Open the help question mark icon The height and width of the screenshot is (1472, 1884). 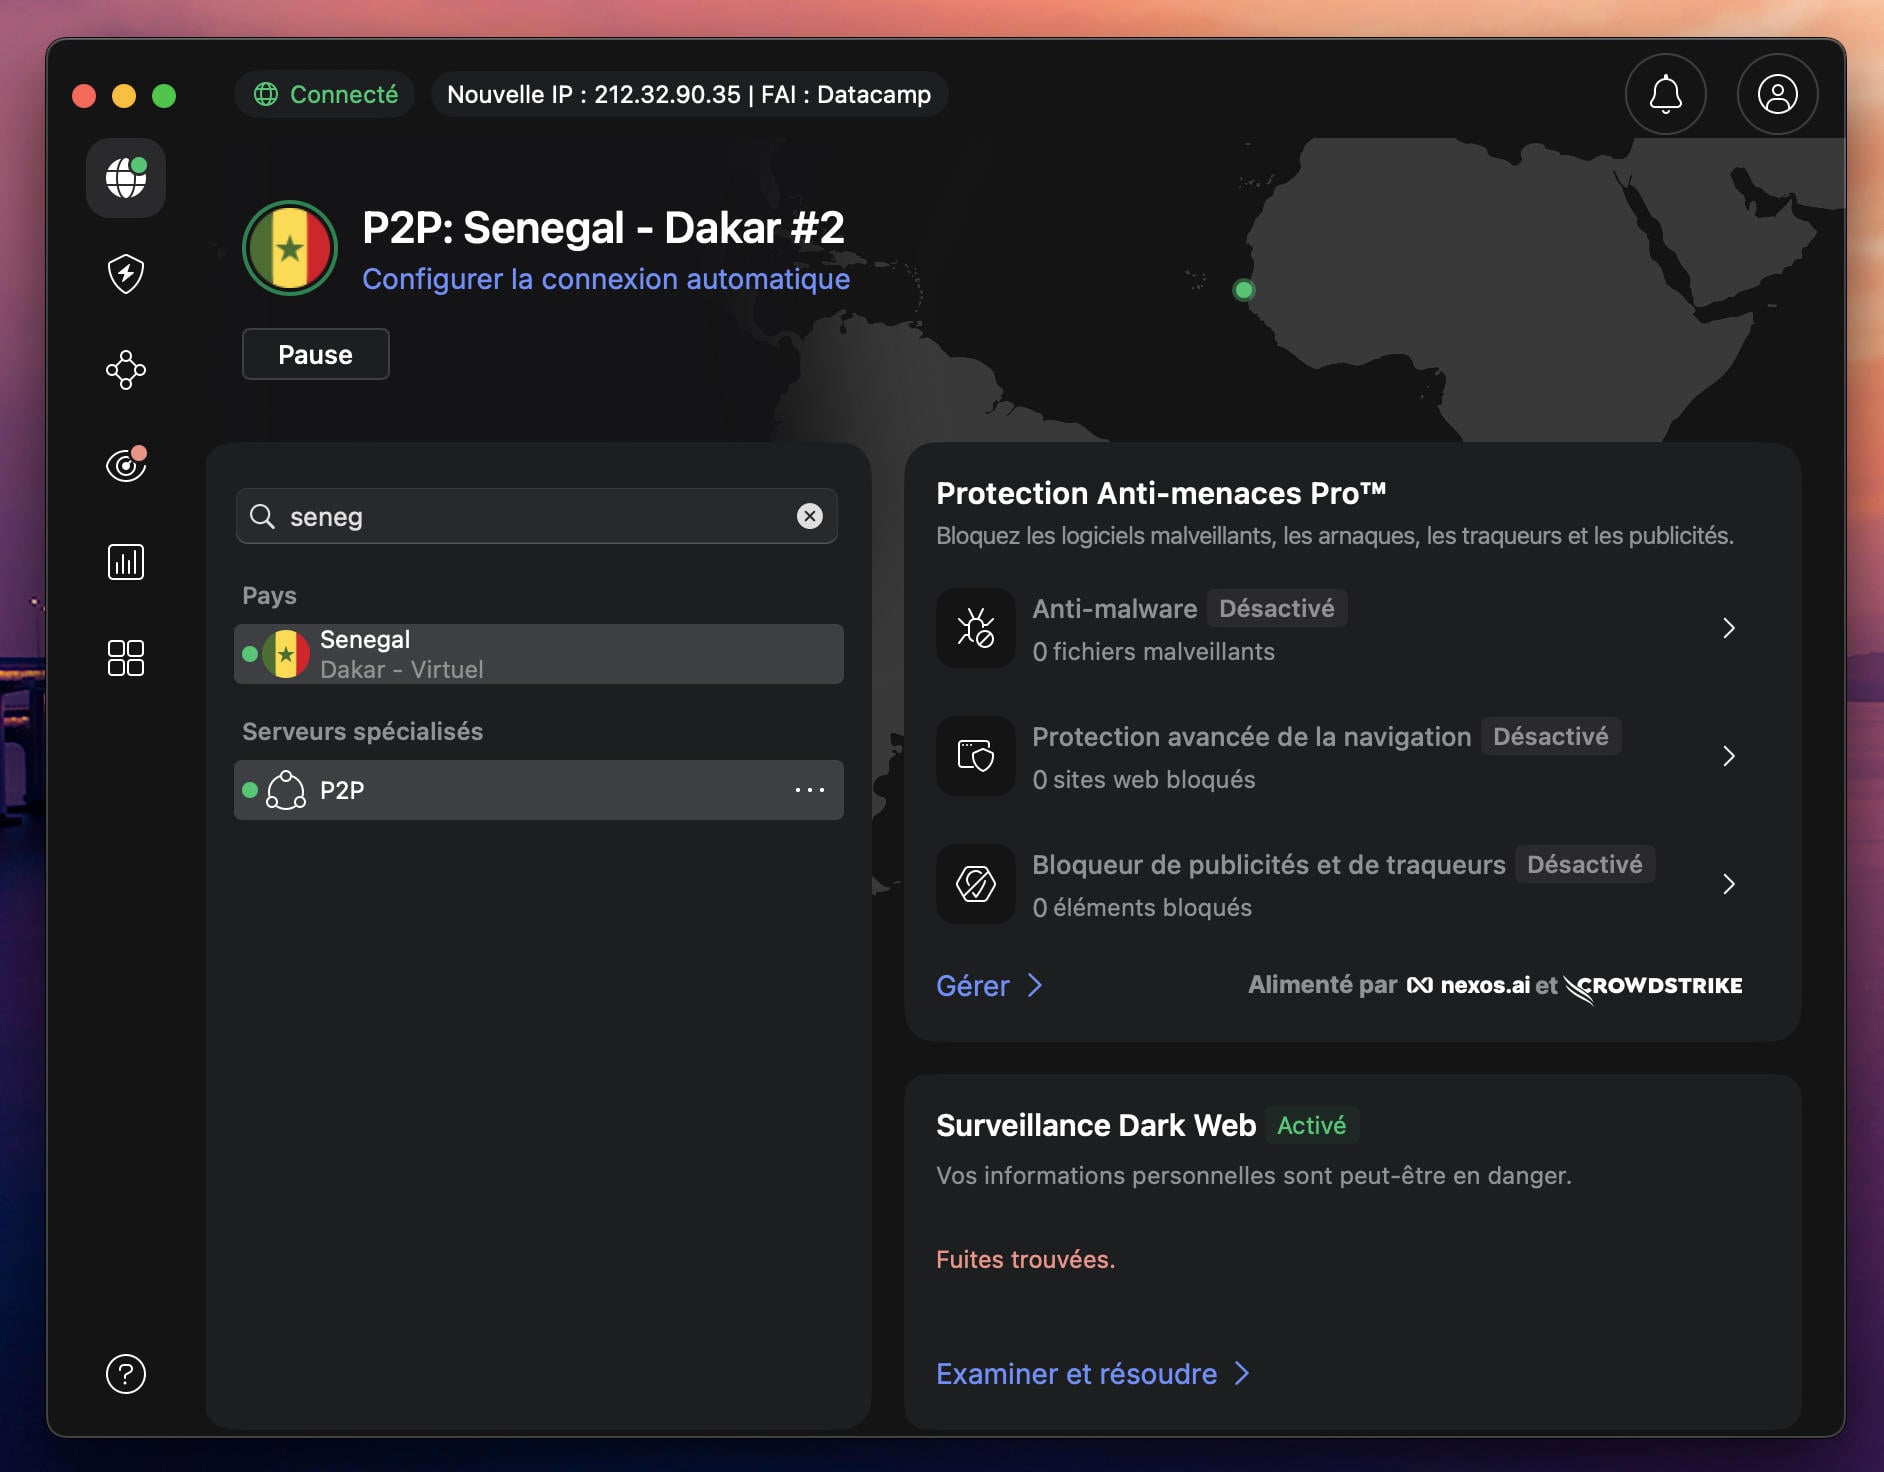click(125, 1374)
